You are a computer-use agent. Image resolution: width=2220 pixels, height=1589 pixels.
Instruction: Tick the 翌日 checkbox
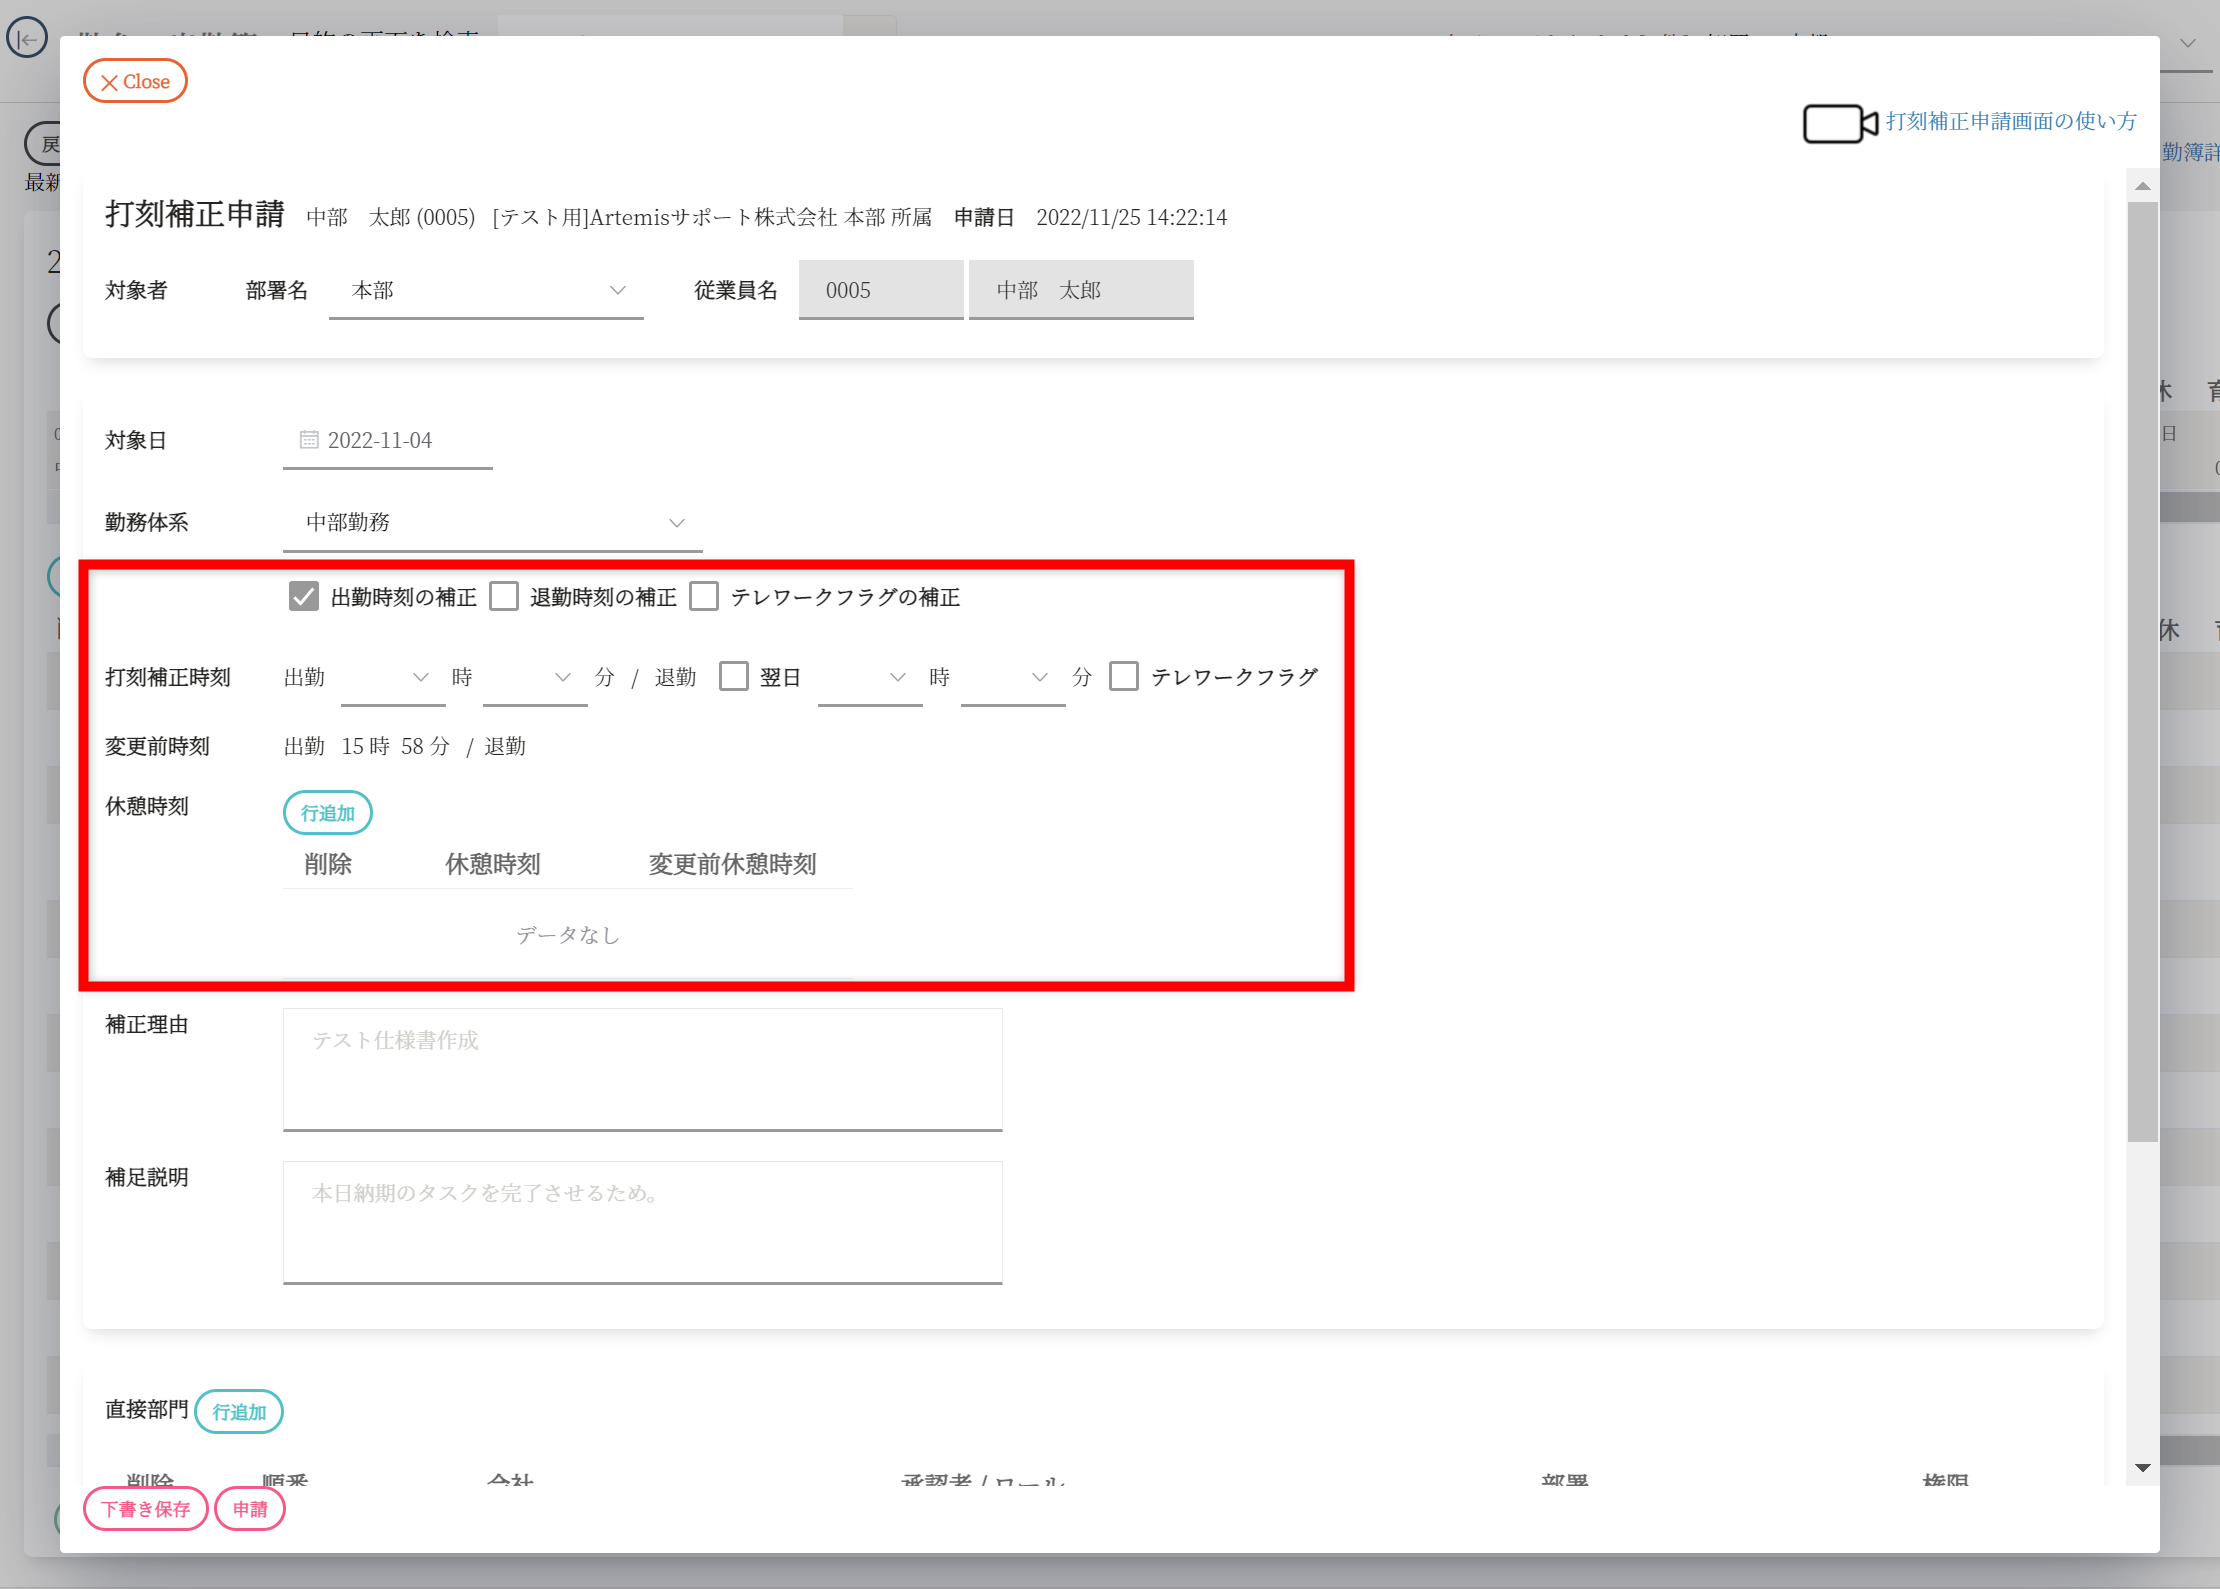pos(734,677)
